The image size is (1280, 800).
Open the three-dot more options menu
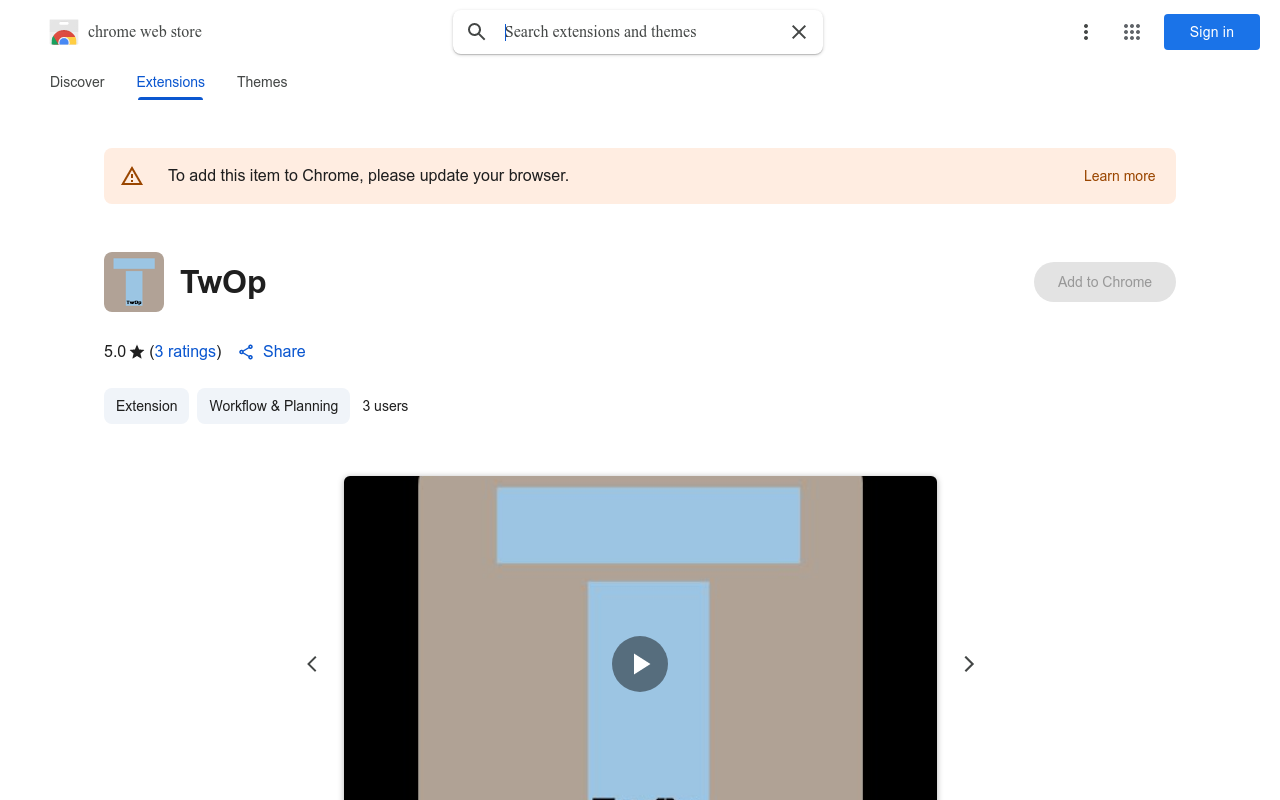point(1085,32)
